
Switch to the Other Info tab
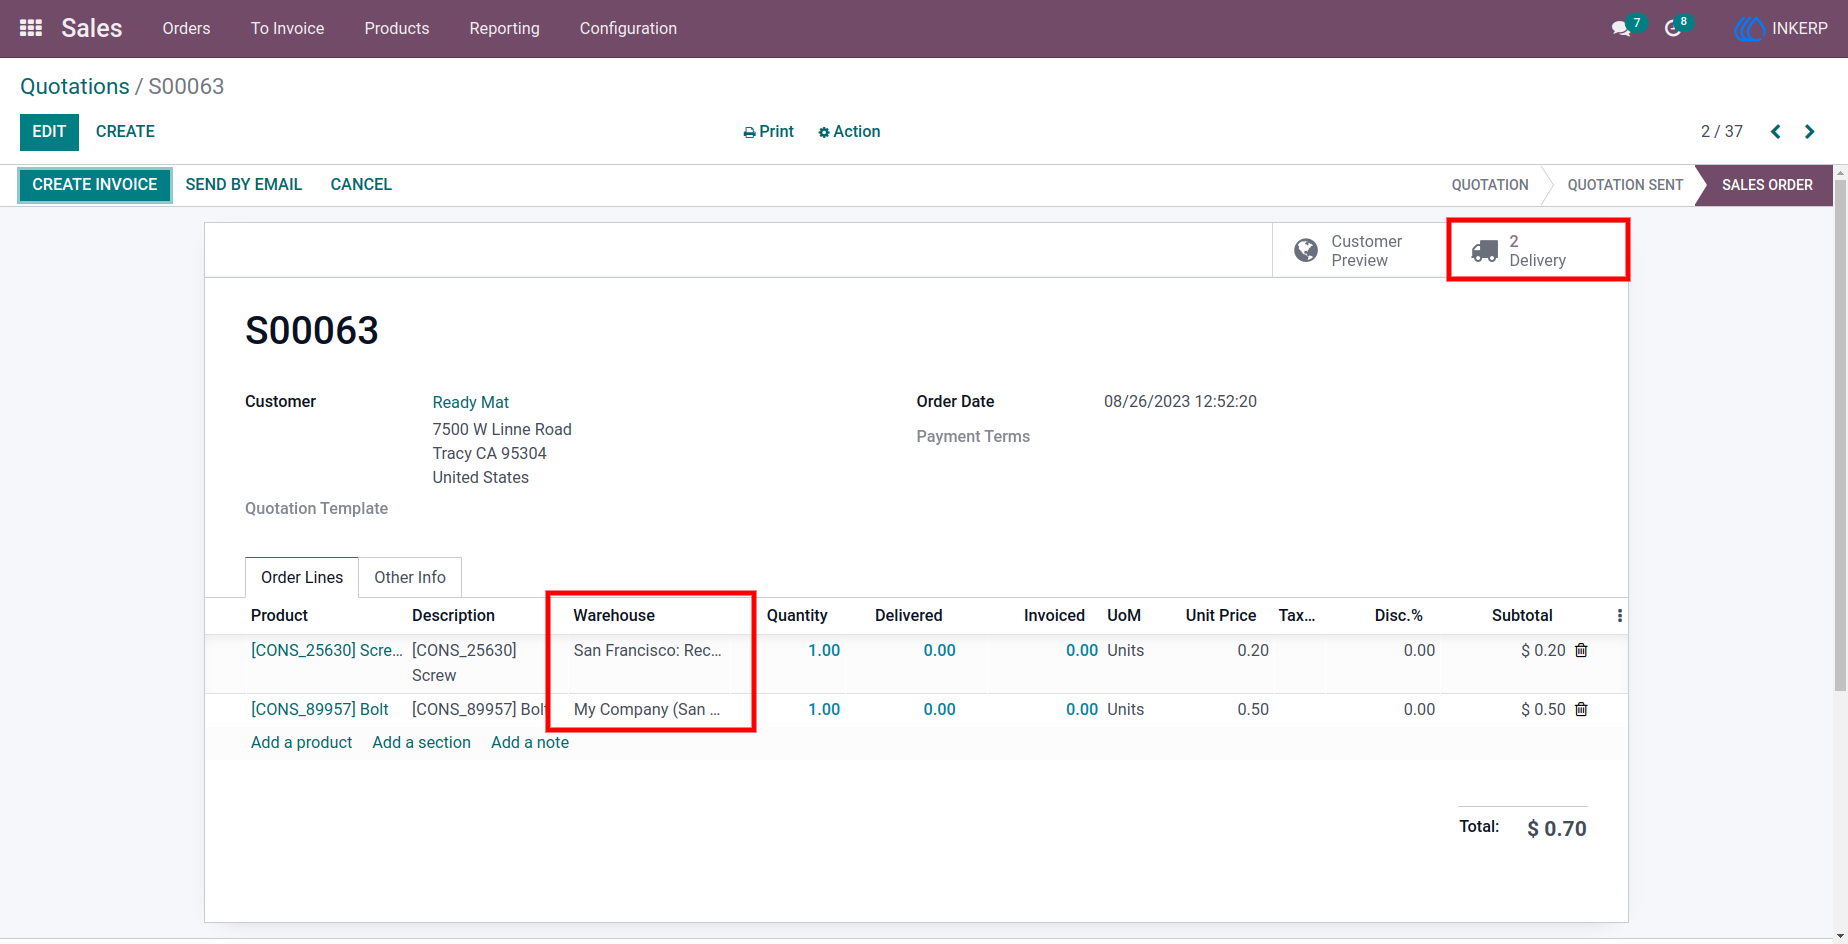click(410, 577)
